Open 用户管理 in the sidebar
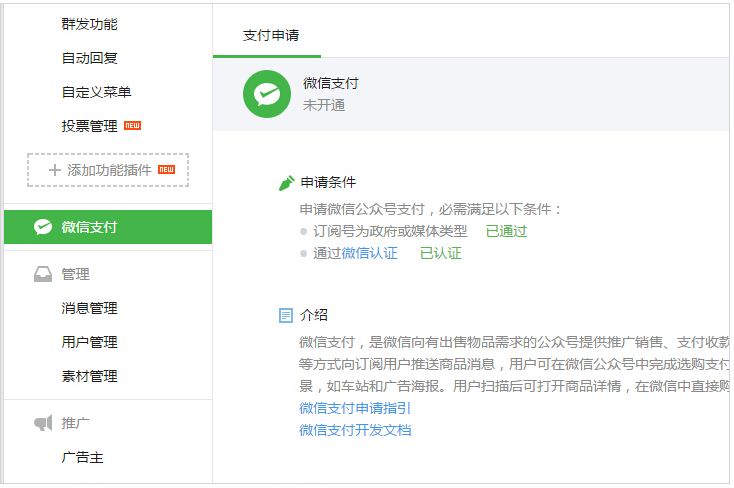Viewport: 734px width, 488px height. [89, 342]
